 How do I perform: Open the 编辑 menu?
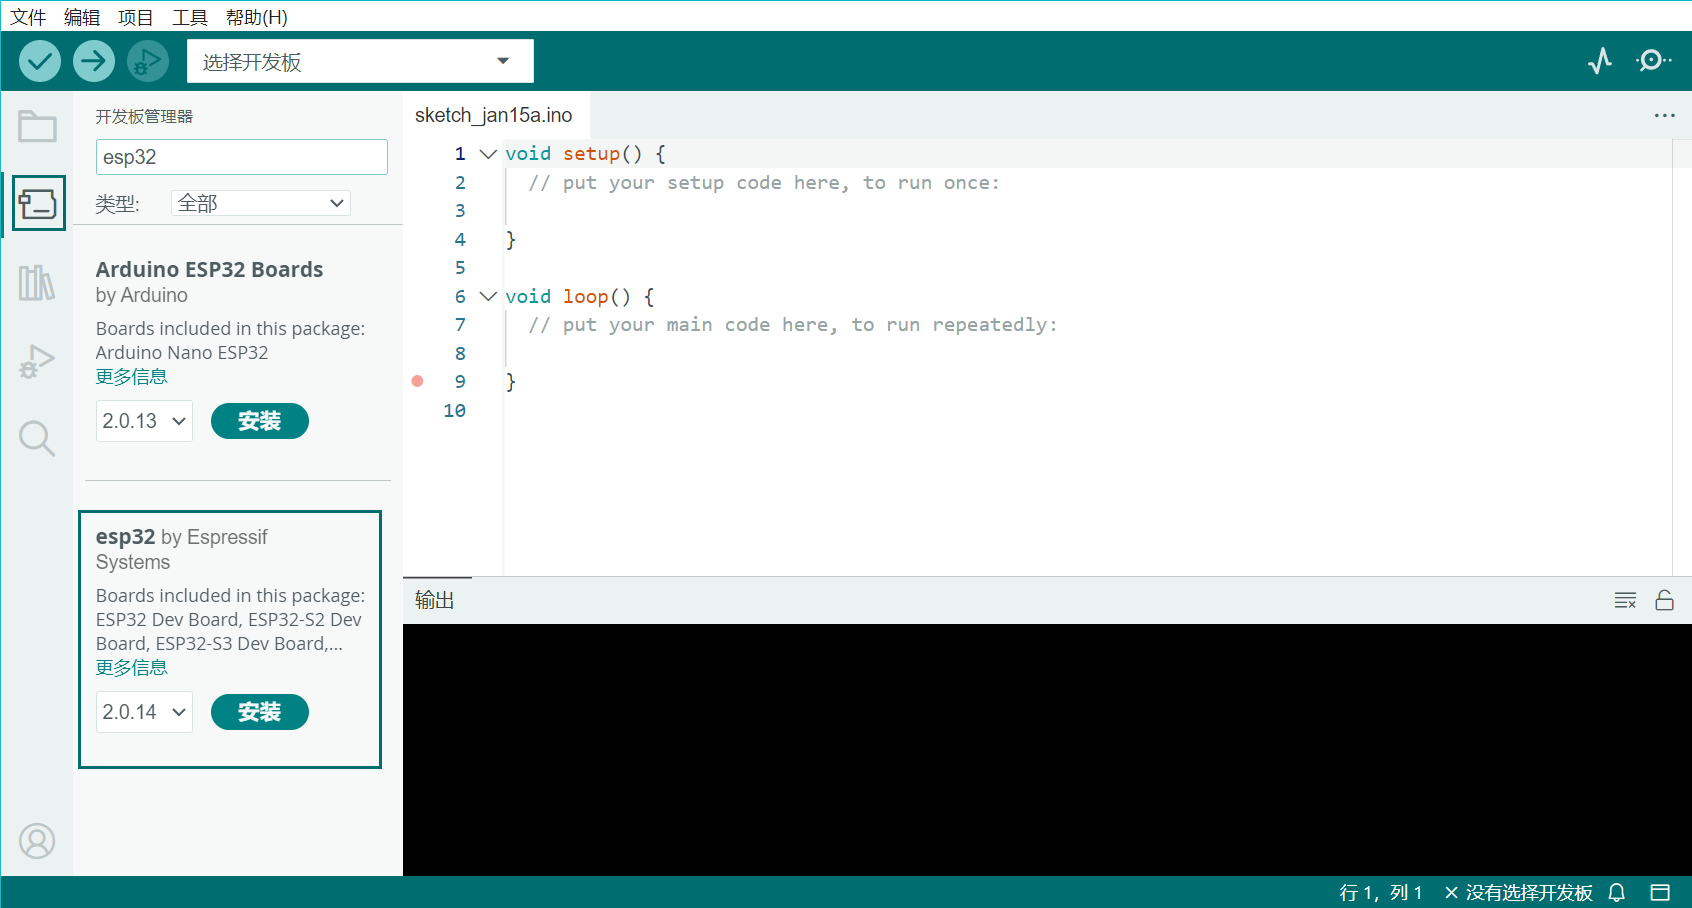pos(82,17)
